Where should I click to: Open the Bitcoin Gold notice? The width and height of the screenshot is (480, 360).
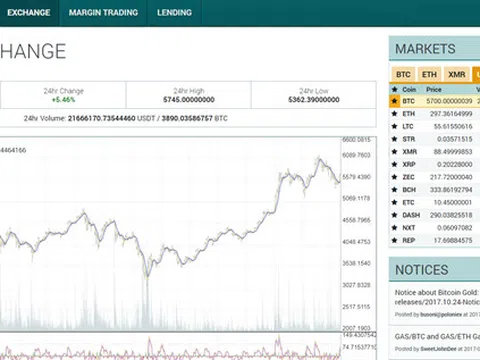pos(437,297)
